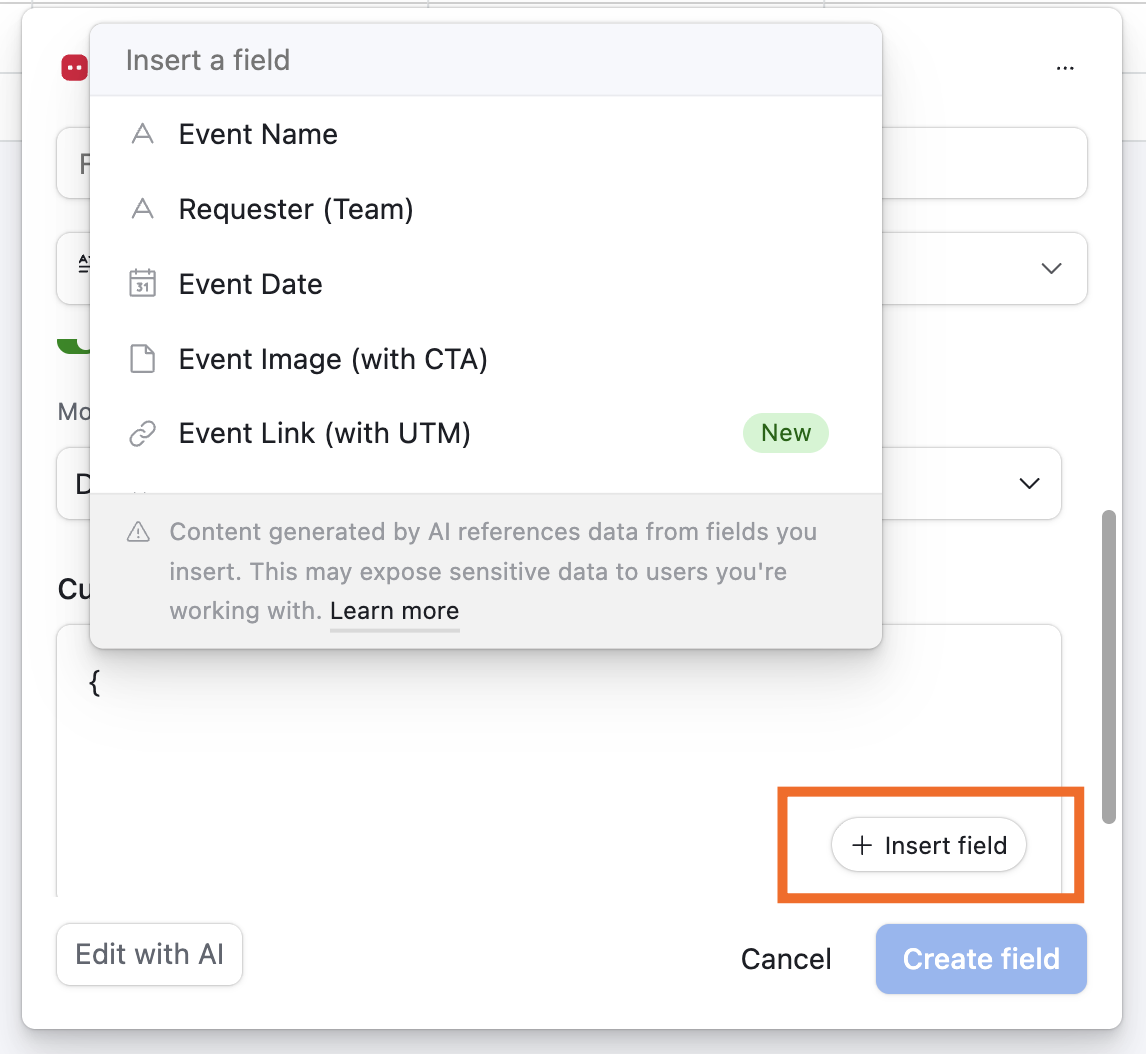
Task: Click the Create field button
Action: click(981, 958)
